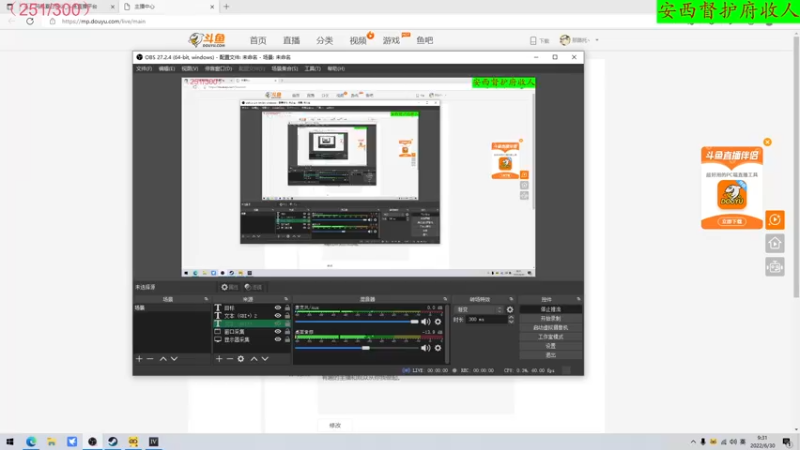The image size is (800, 450).
Task: Pop out the 场景 dock panel
Action: pyautogui.click(x=206, y=299)
